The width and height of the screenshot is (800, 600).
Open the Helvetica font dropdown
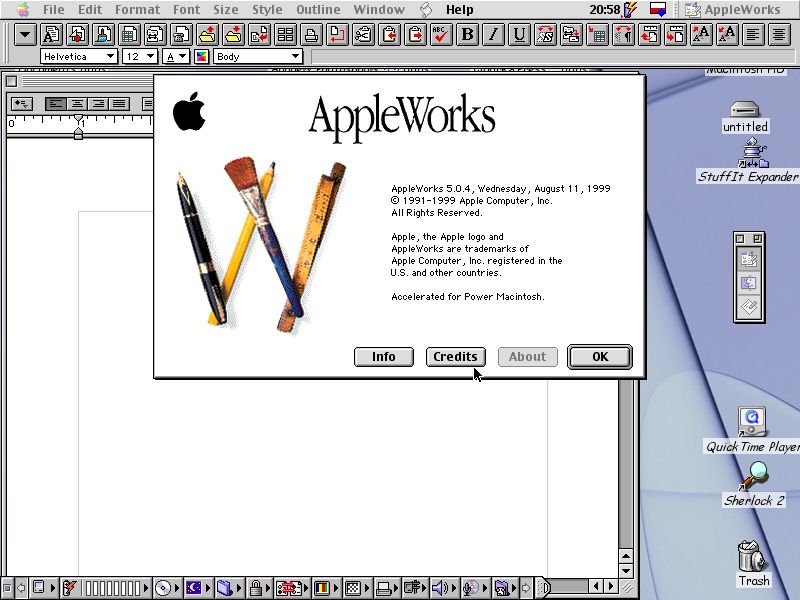(79, 57)
